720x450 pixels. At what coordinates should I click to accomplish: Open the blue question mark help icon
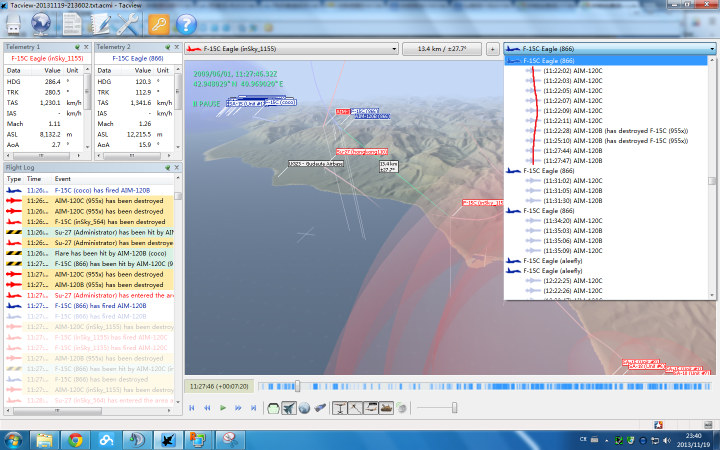tap(186, 22)
